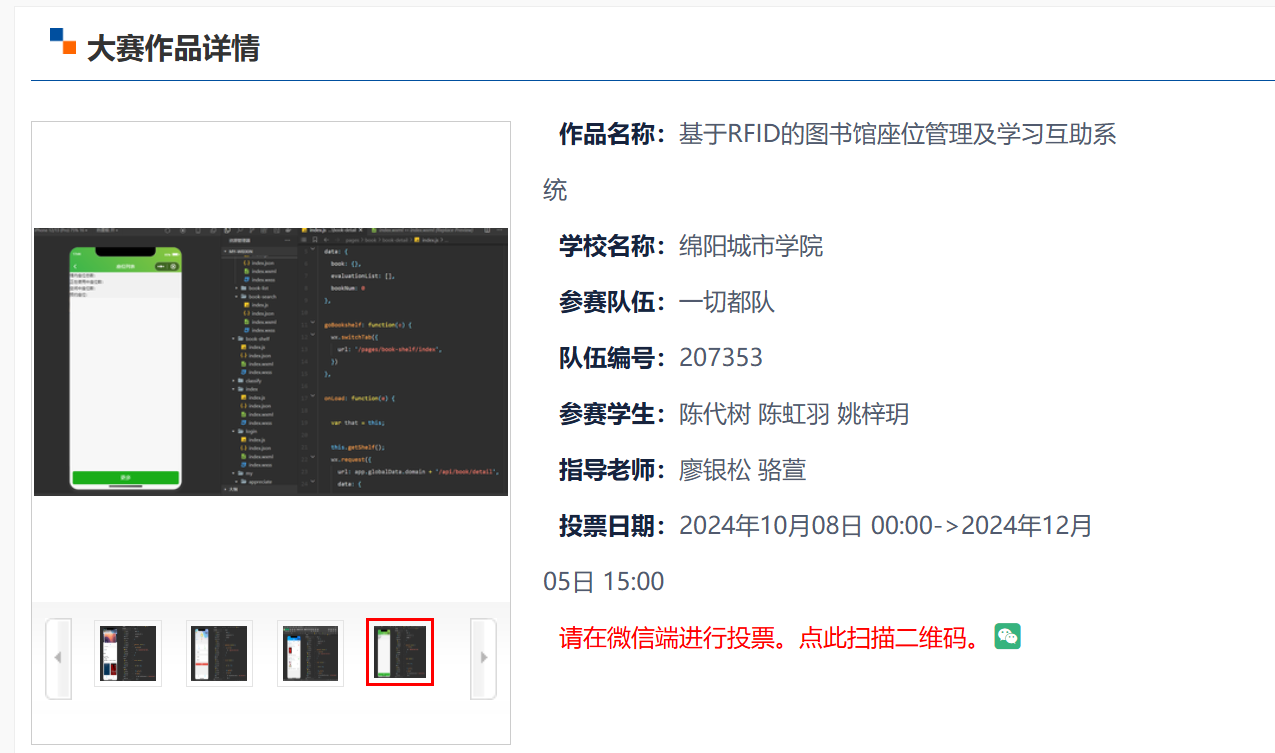
Task: Click the 大赛作品详情 heading
Action: pyautogui.click(x=173, y=48)
